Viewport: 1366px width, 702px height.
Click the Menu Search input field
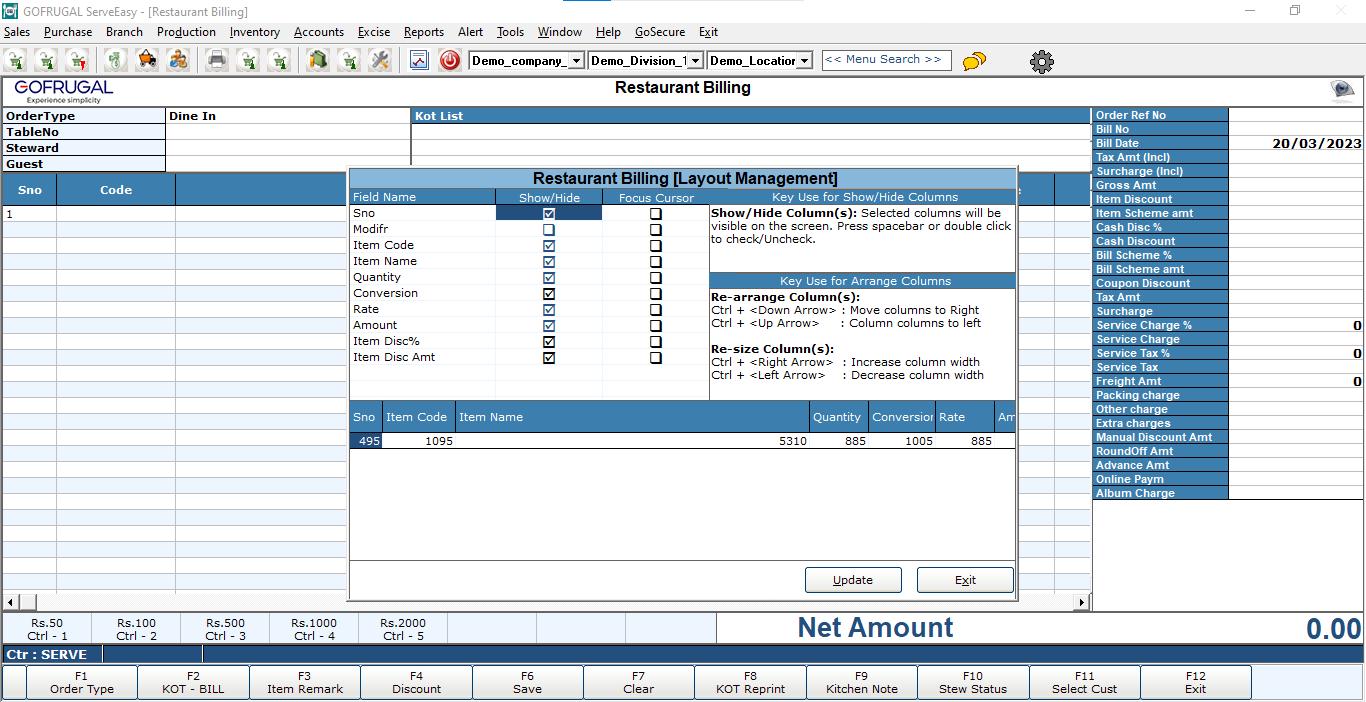point(886,60)
